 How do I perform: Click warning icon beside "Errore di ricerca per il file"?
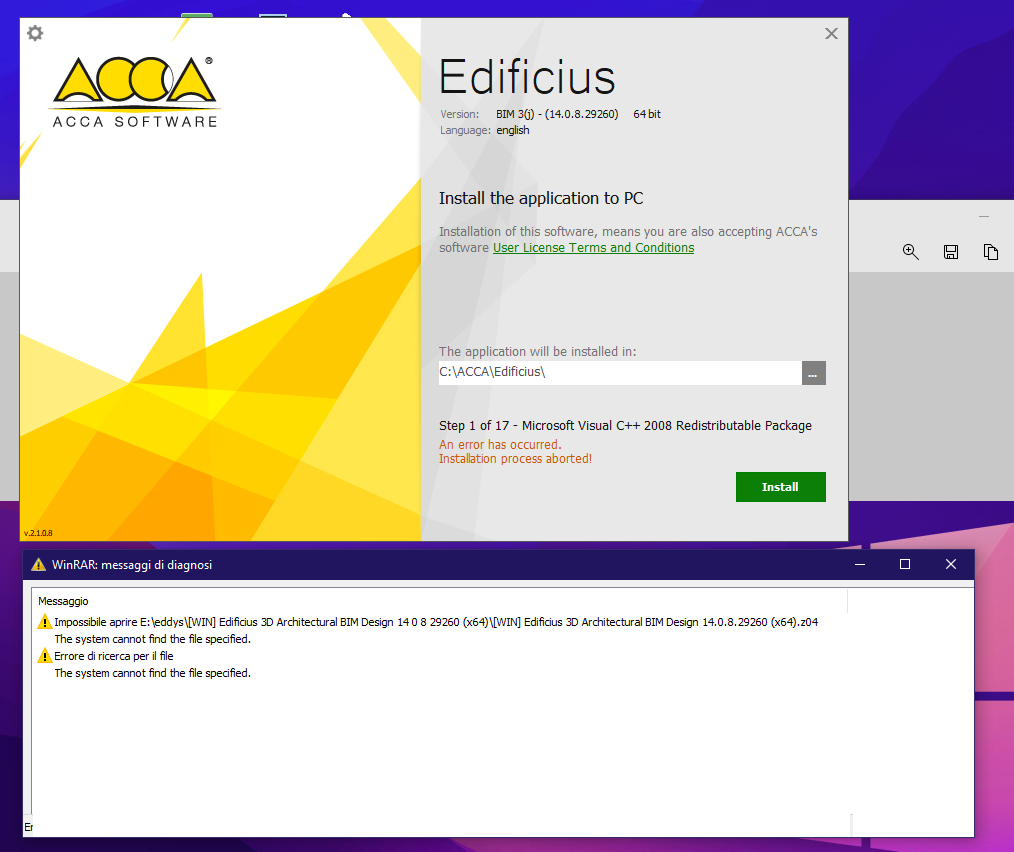[44, 657]
